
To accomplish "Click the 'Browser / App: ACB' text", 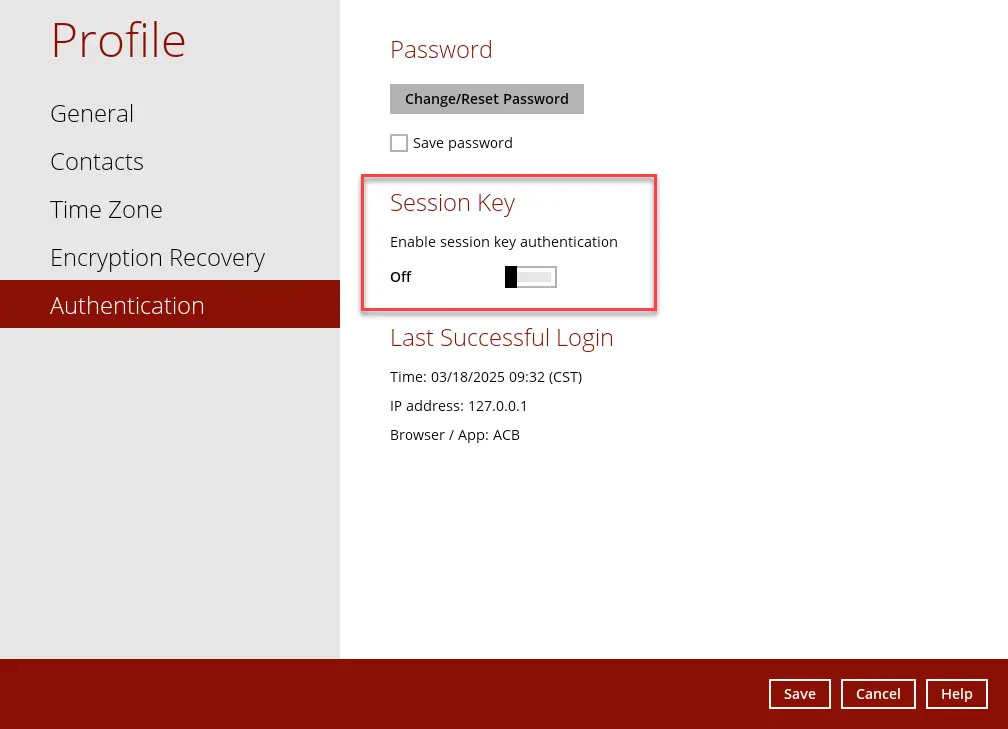I will pos(454,435).
